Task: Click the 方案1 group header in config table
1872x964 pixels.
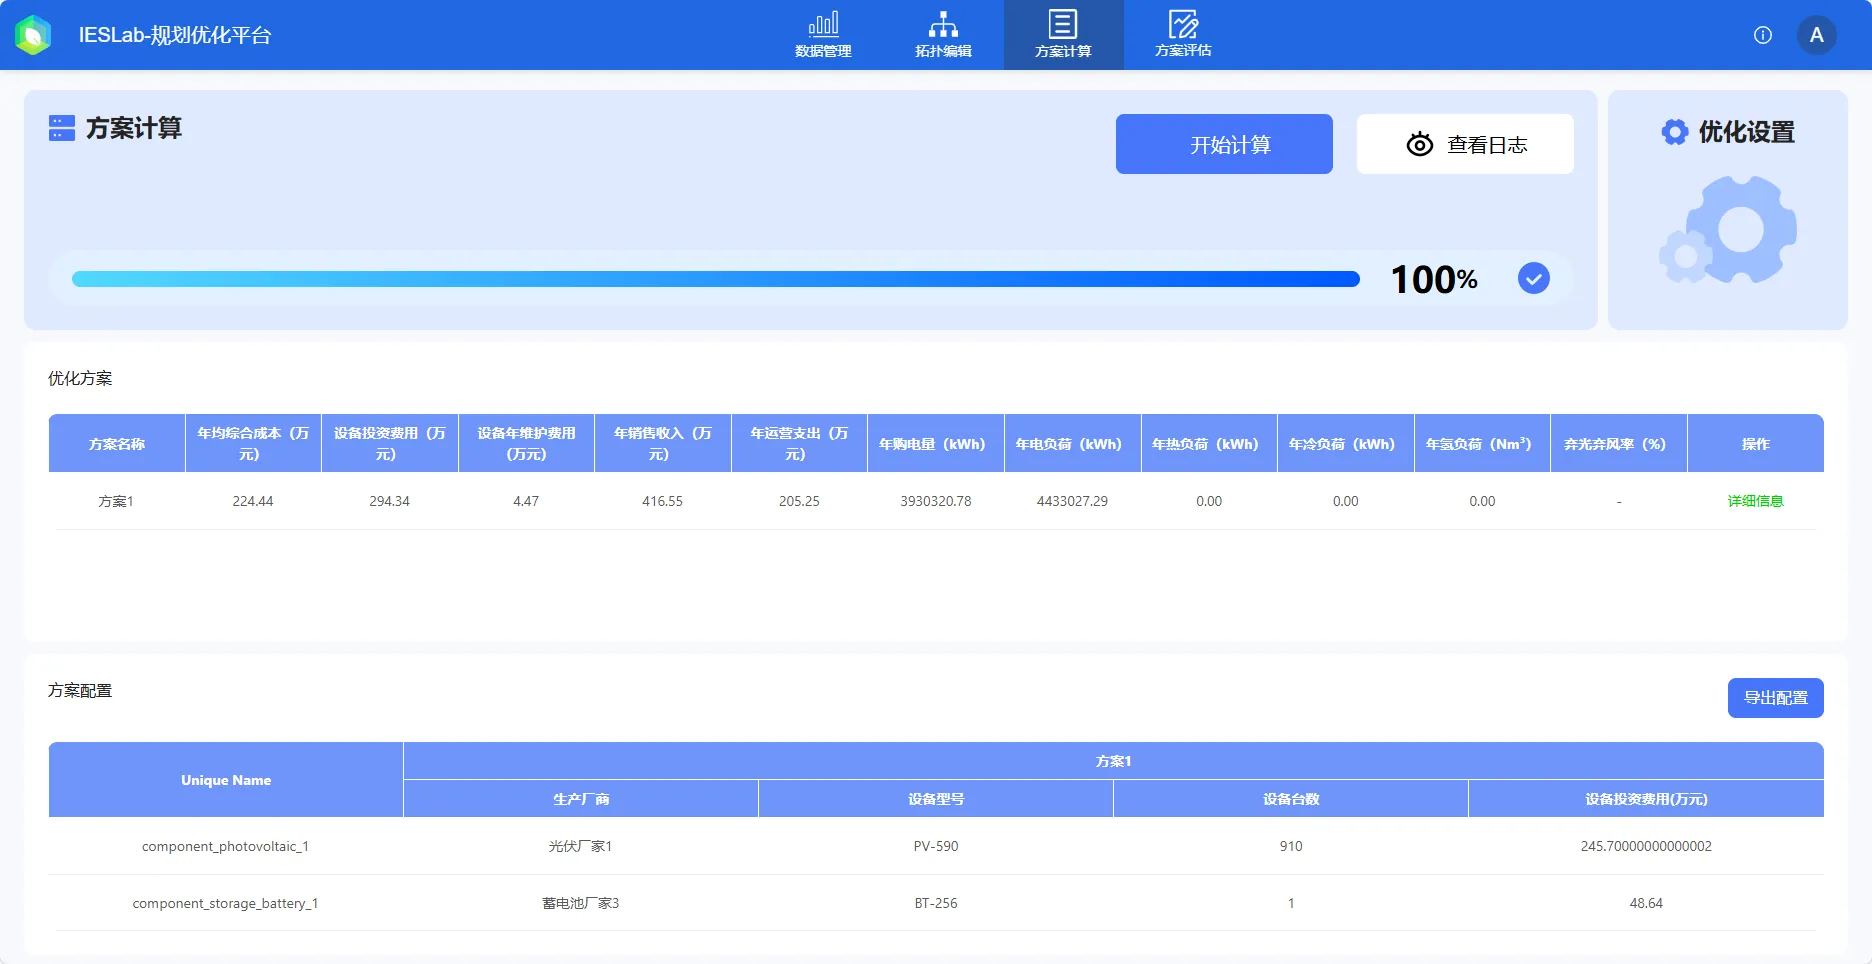Action: coord(1114,761)
